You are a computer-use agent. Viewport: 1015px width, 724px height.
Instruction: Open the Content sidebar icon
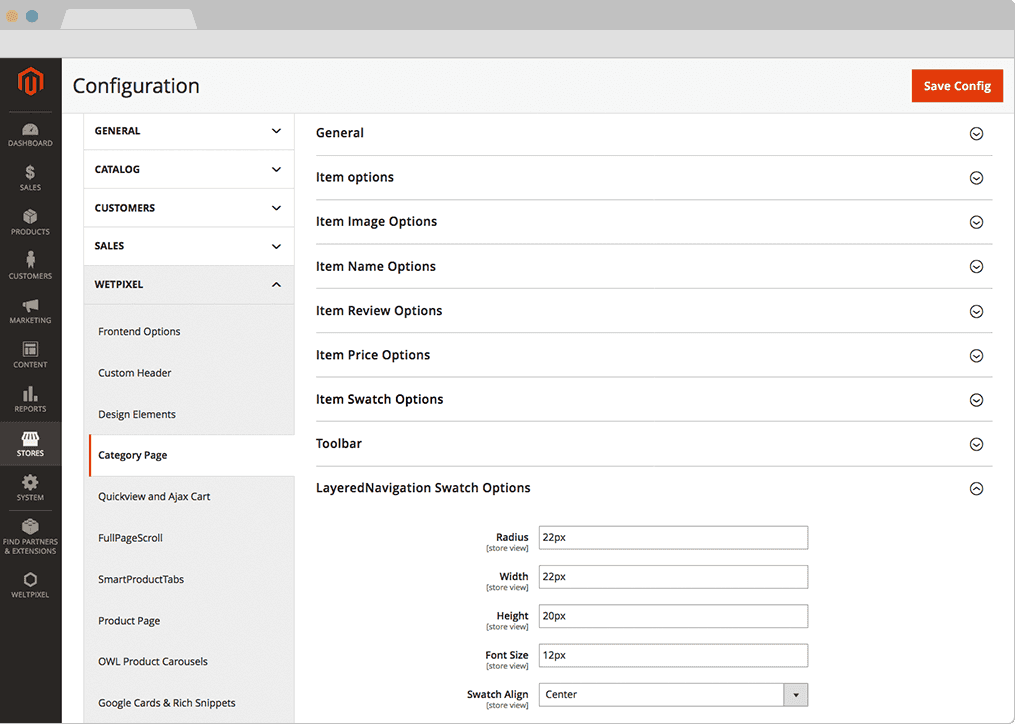[x=30, y=354]
